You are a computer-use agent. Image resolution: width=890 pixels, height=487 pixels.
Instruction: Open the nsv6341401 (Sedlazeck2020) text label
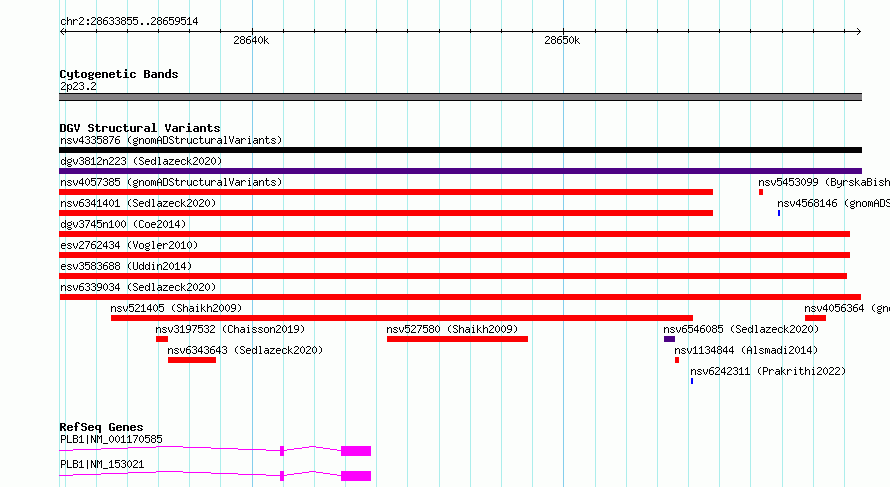click(x=138, y=203)
